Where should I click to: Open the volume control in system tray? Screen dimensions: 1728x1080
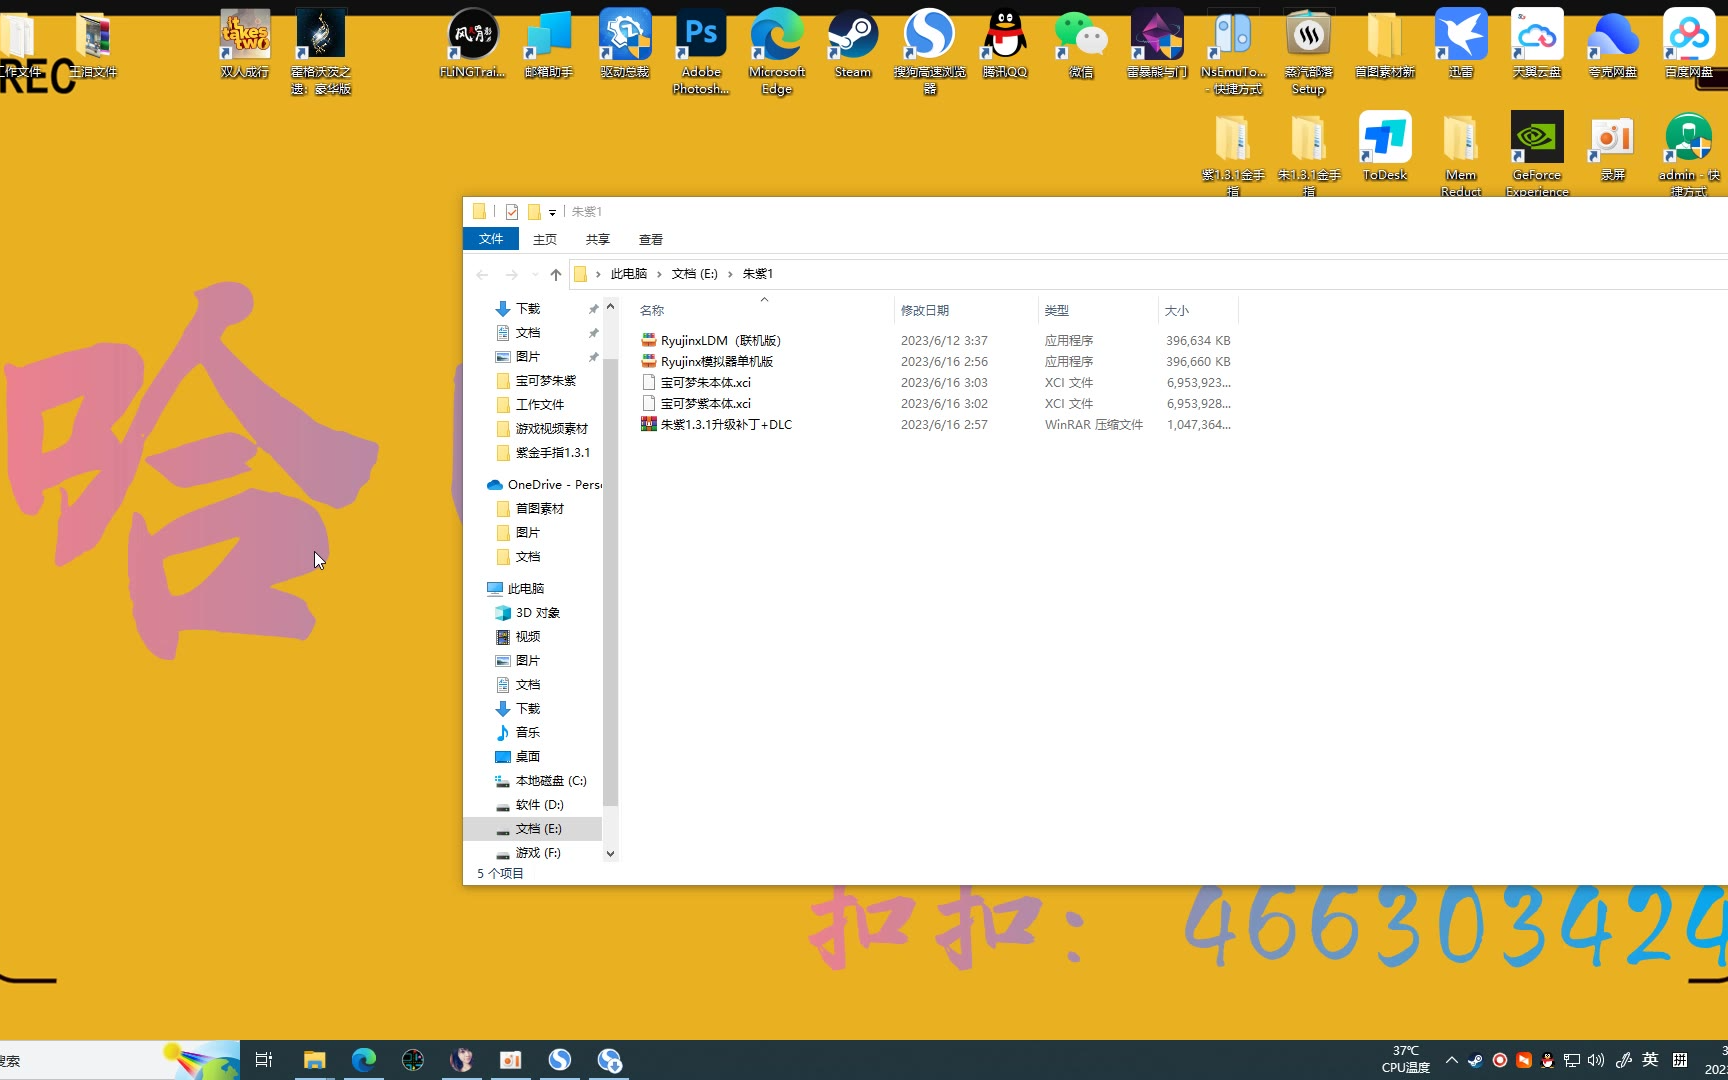tap(1596, 1060)
